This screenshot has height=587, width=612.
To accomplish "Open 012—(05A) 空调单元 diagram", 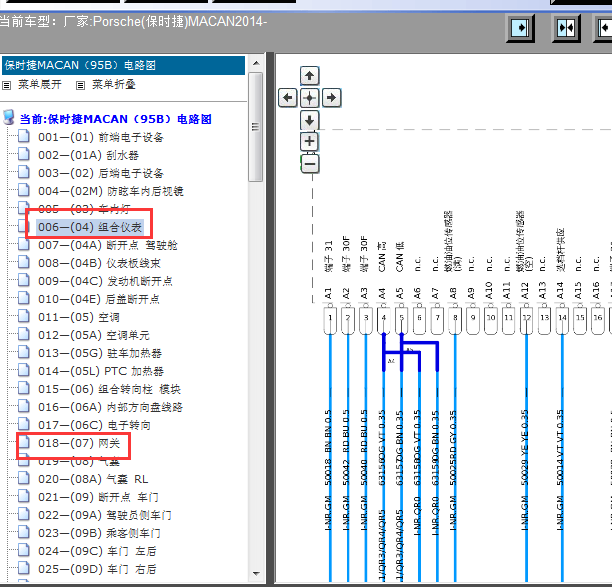I will (x=94, y=335).
